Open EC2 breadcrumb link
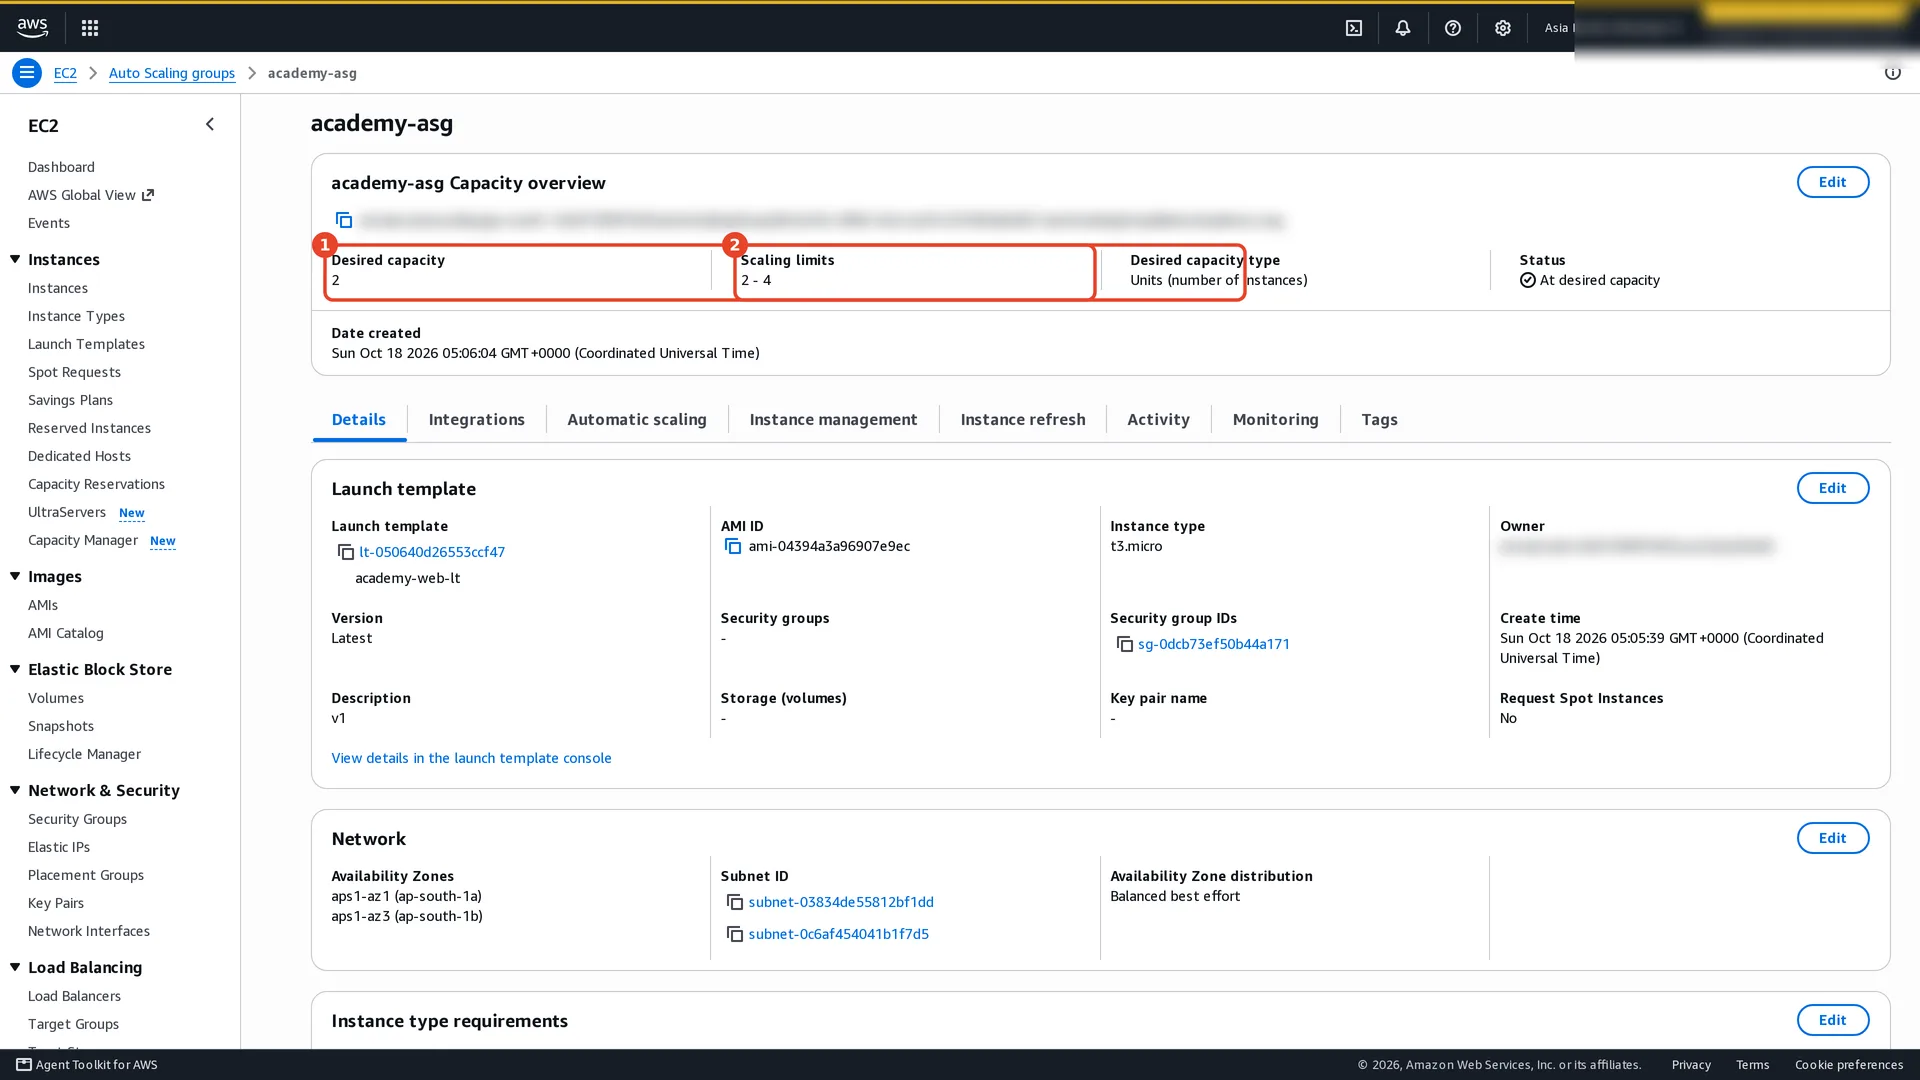This screenshot has width=1920, height=1080. (65, 73)
